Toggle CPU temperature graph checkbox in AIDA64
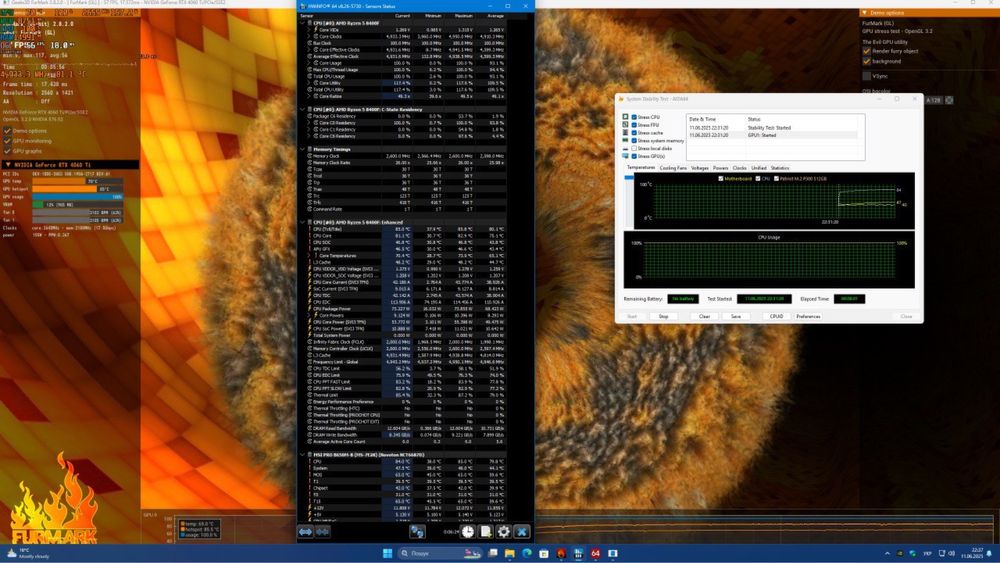The image size is (1000, 563). [758, 179]
